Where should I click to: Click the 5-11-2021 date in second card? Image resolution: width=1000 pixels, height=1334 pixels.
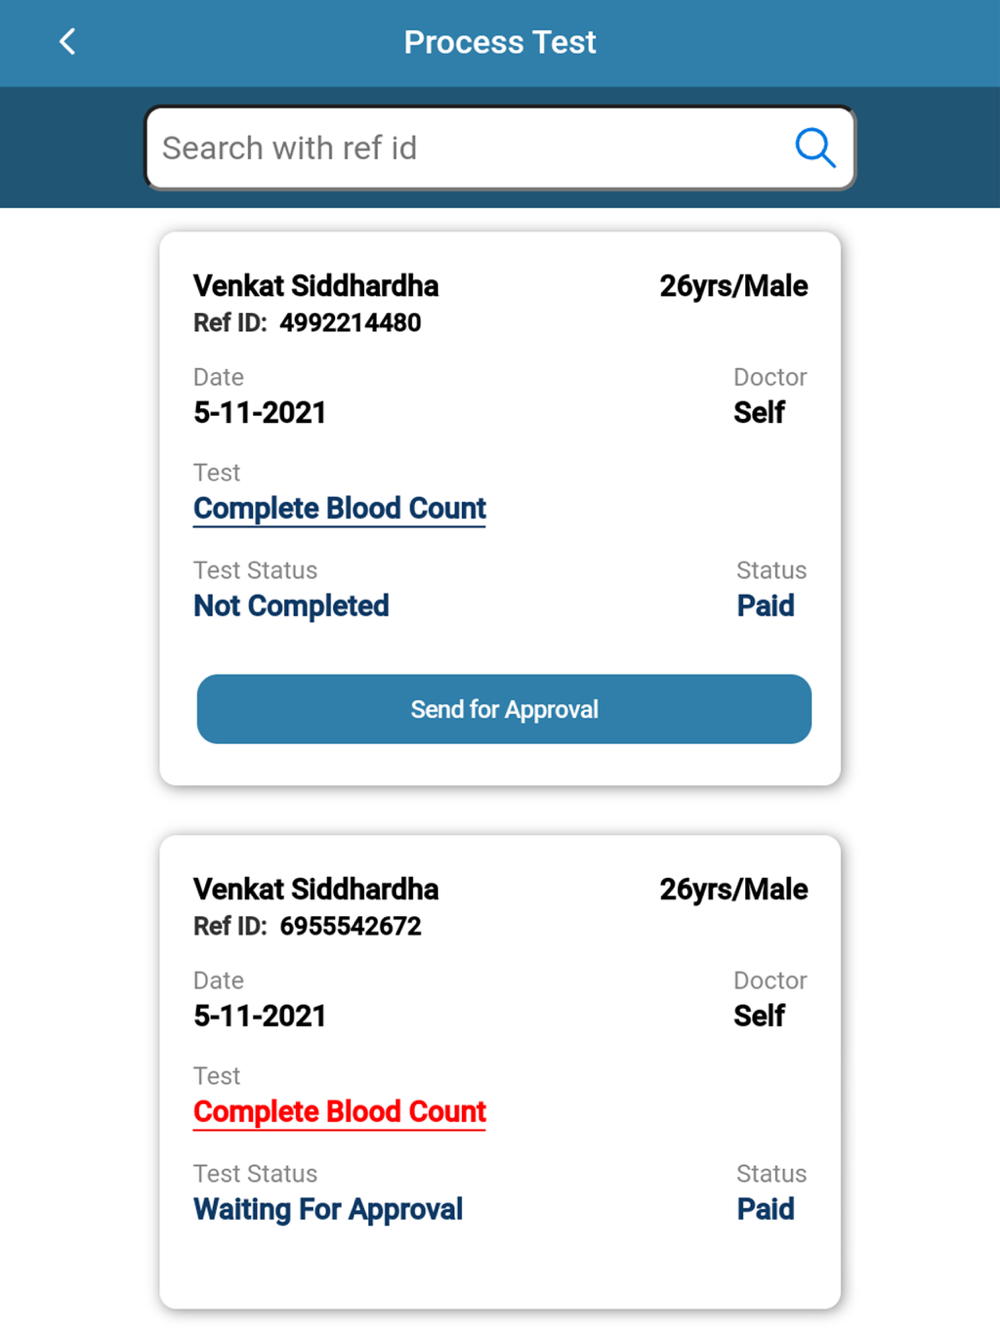click(x=260, y=1015)
